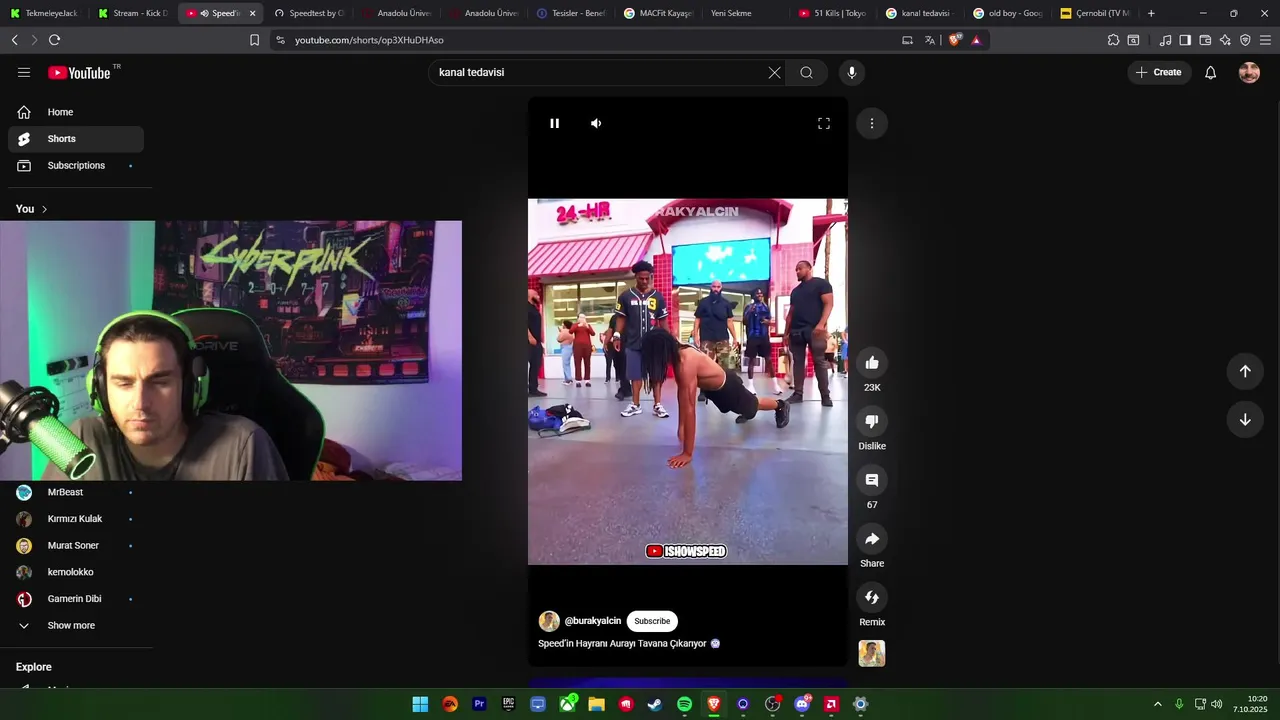Switch to the Çernobil TV tab
Image resolution: width=1280 pixels, height=720 pixels.
1095,13
